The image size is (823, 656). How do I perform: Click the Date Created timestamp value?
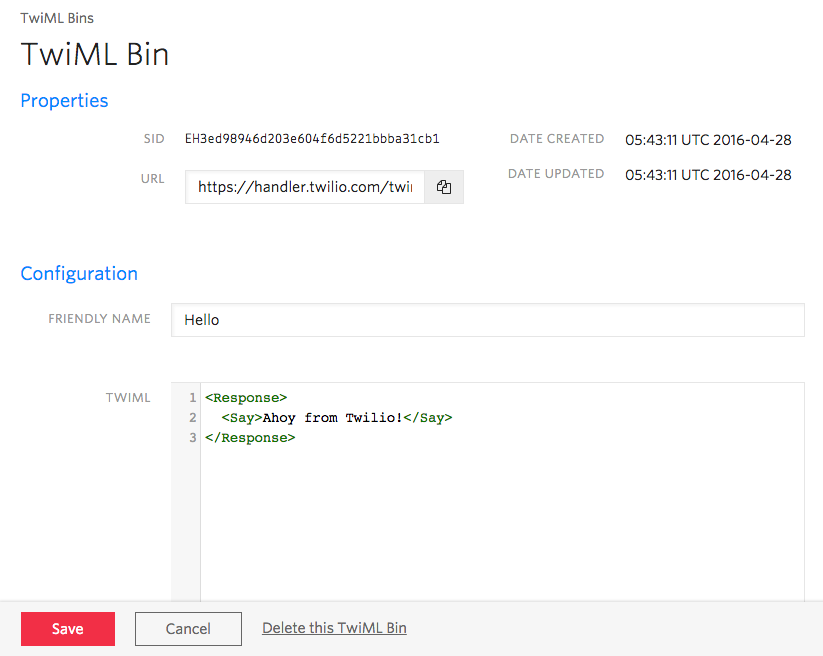708,140
